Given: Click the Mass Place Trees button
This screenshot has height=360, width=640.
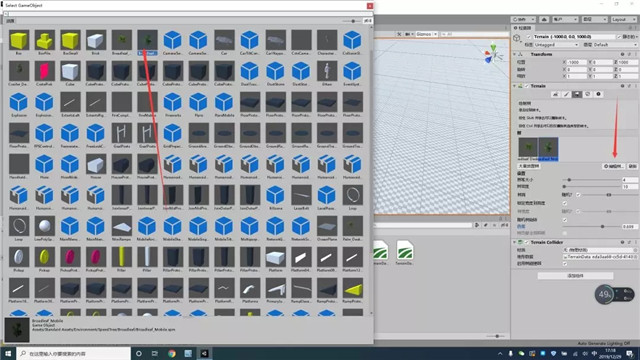Looking at the screenshot, I should point(529,166).
